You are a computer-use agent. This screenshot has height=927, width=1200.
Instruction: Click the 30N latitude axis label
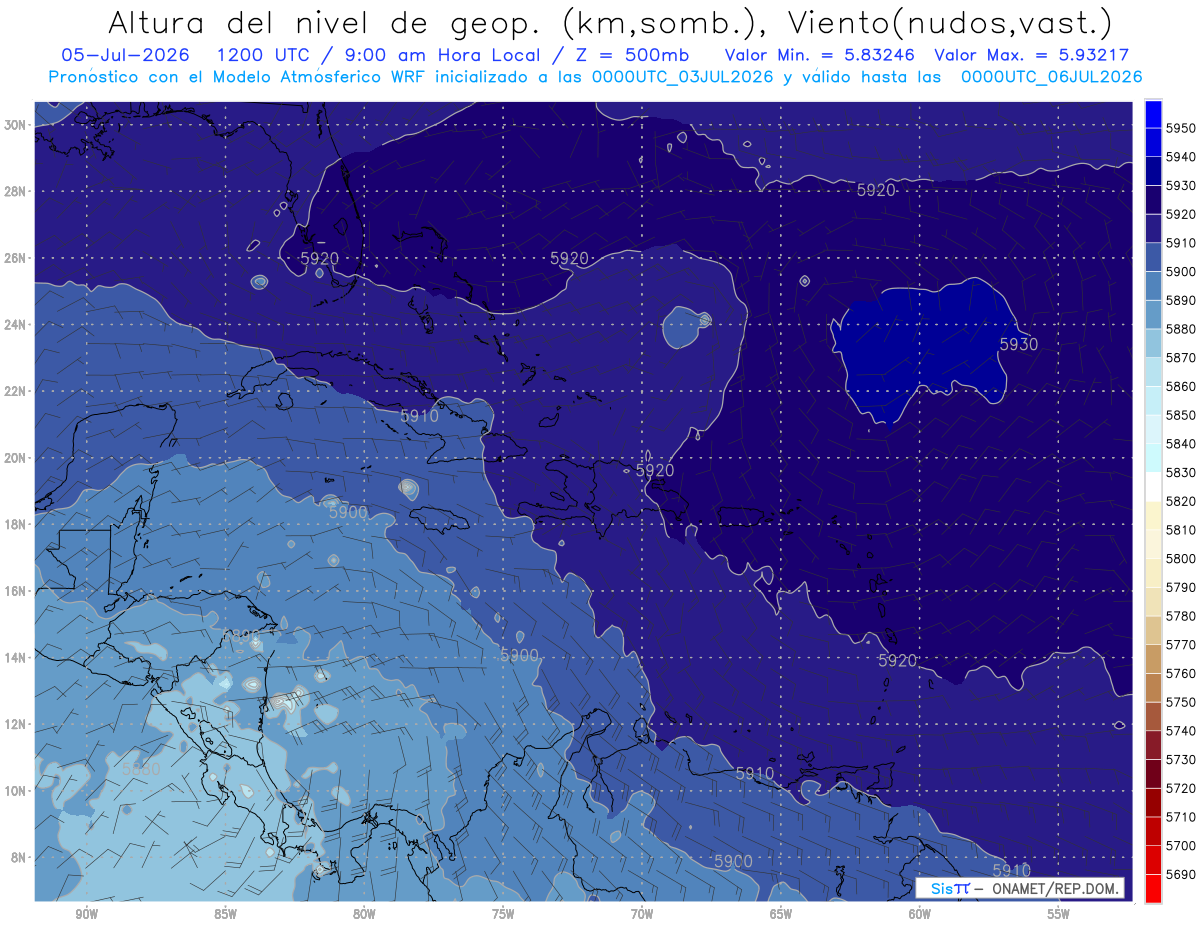pyautogui.click(x=15, y=125)
